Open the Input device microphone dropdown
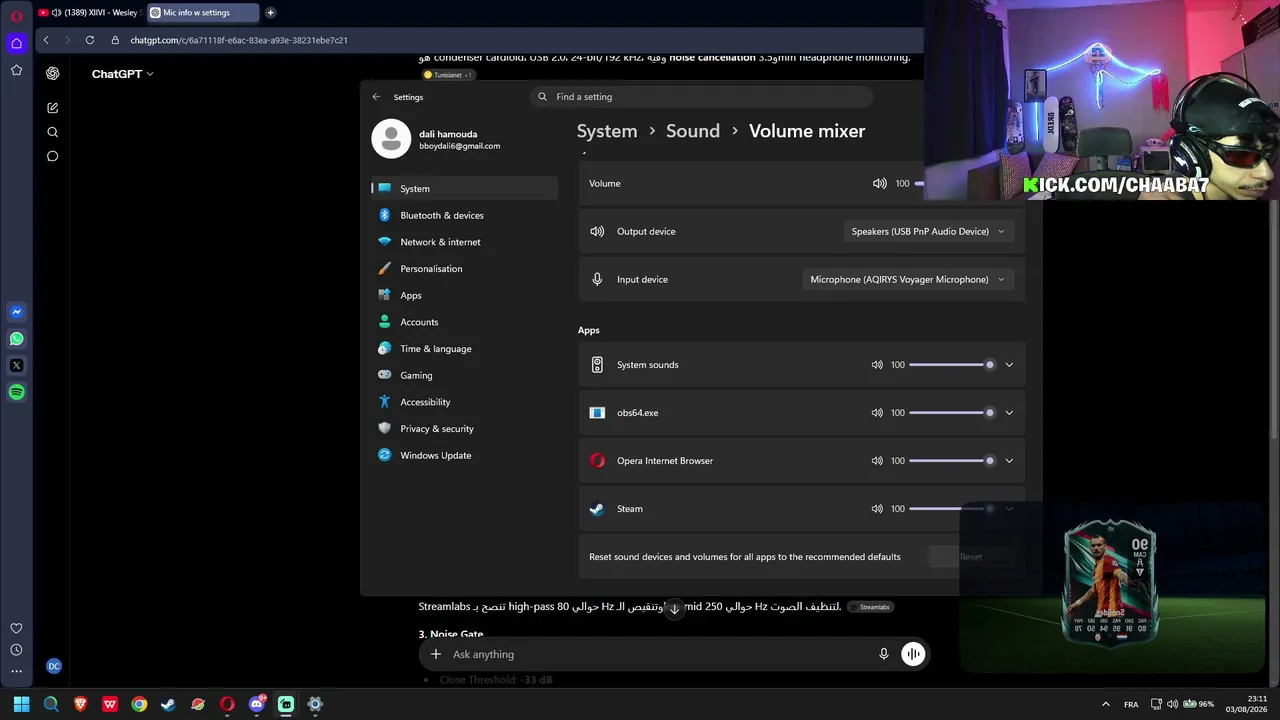Image resolution: width=1280 pixels, height=720 pixels. 907,279
